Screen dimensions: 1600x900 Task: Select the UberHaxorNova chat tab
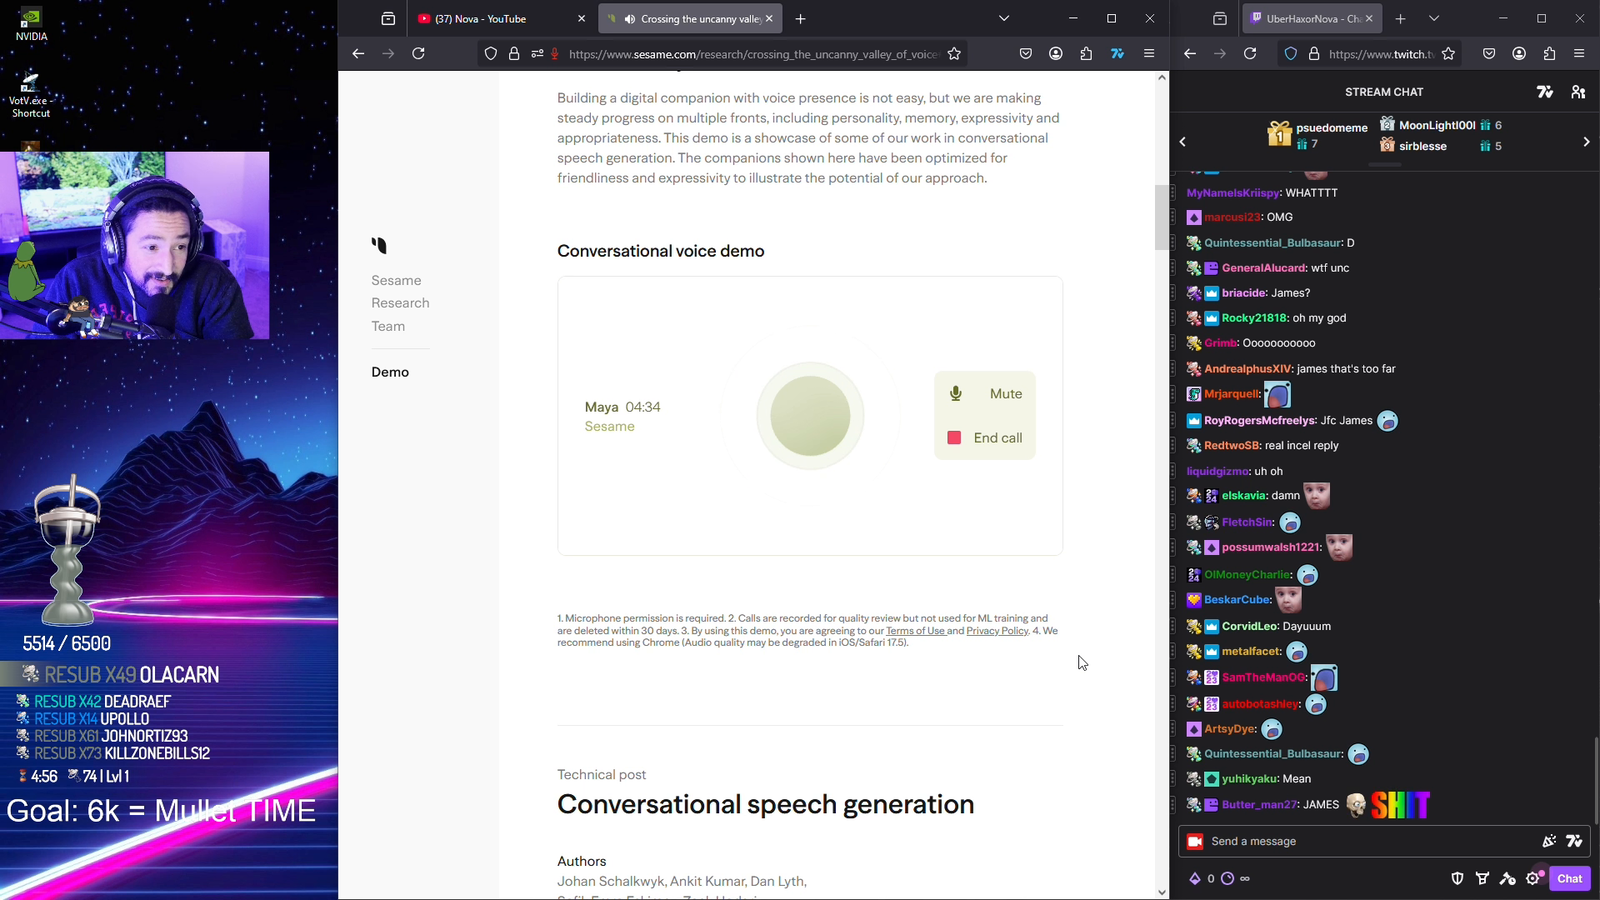(1314, 19)
